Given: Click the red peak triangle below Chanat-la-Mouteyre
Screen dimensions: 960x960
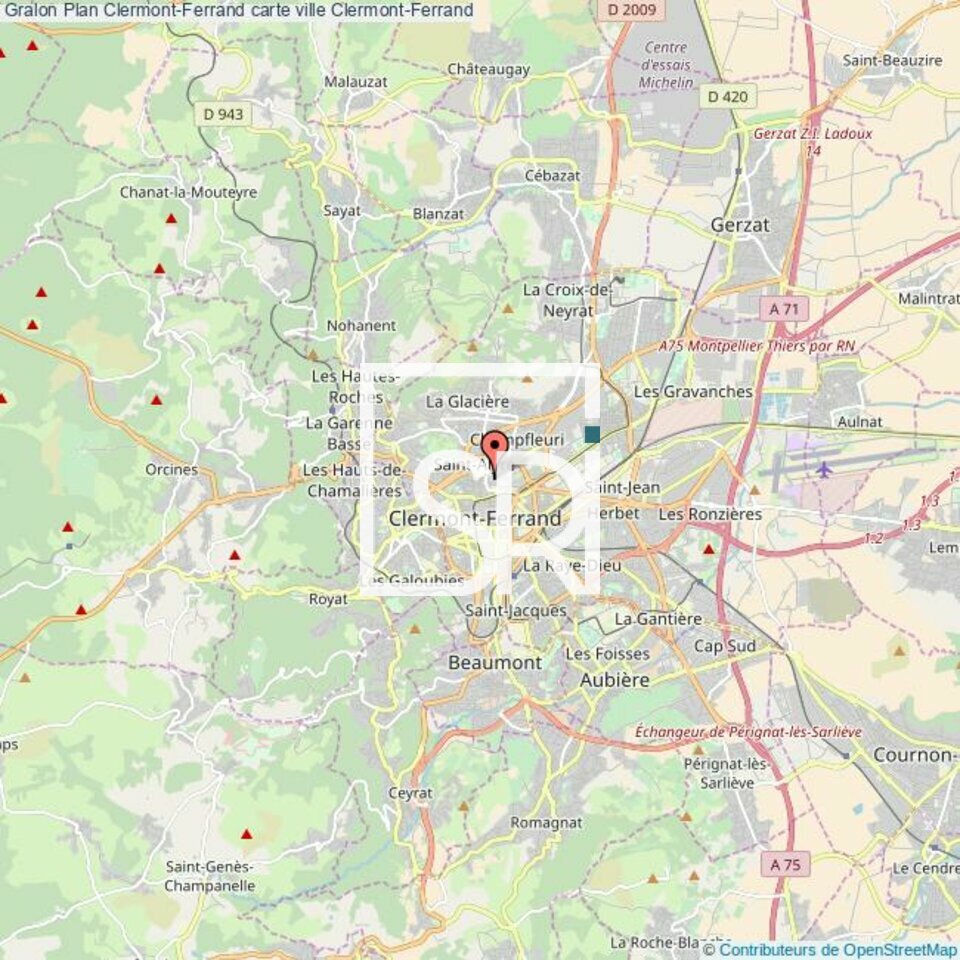Looking at the screenshot, I should [x=171, y=218].
